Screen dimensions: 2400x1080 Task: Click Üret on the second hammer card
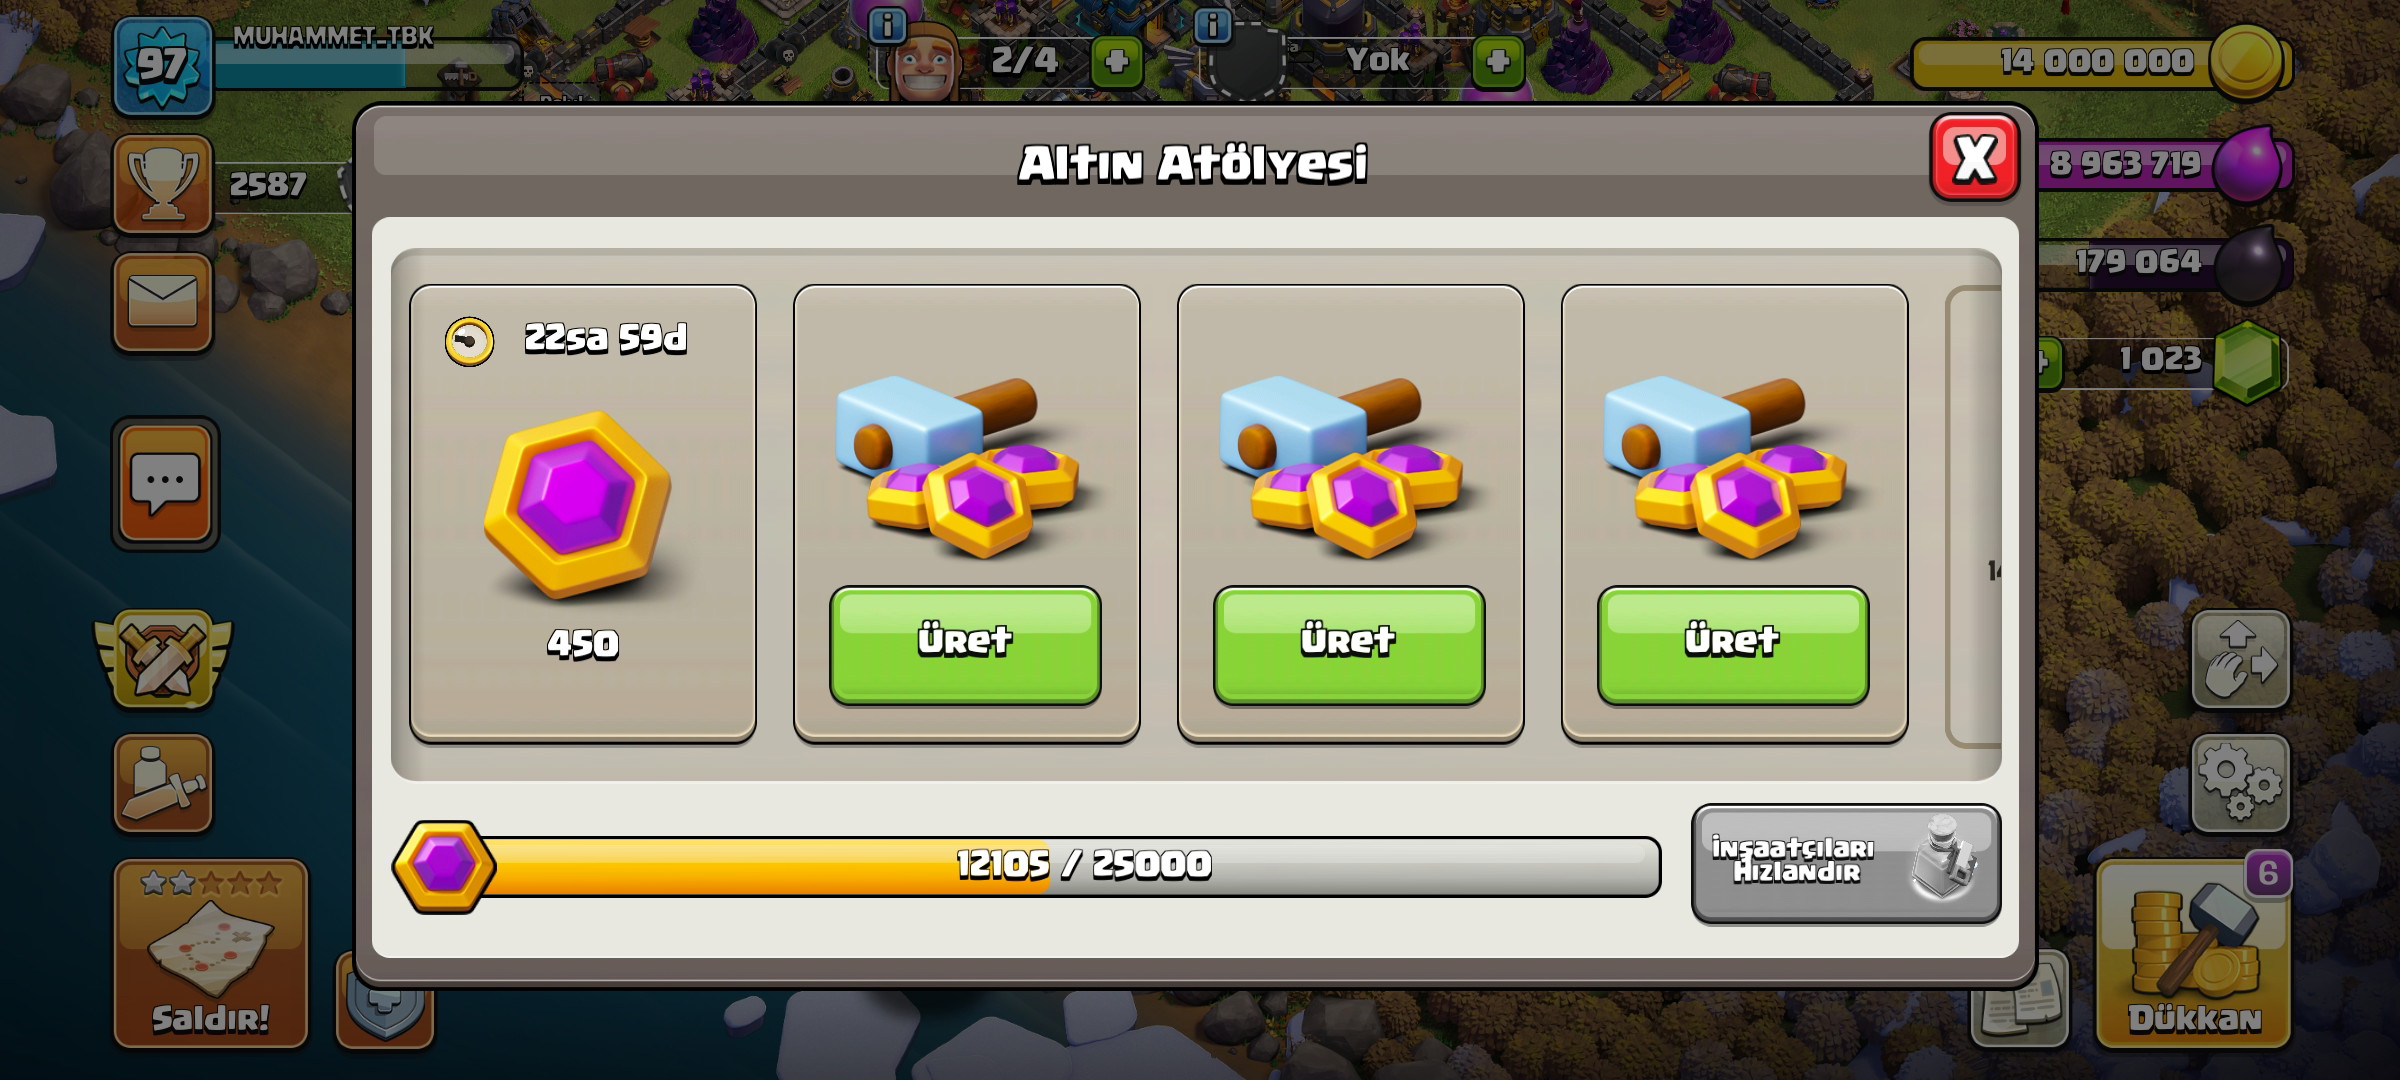[1349, 645]
